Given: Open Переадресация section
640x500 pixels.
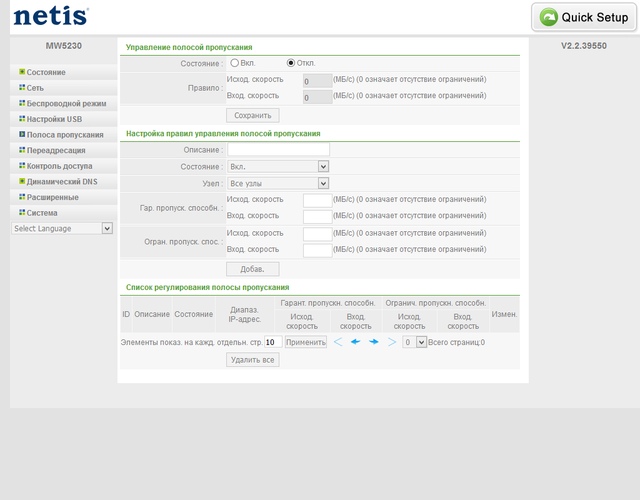Looking at the screenshot, I should tap(56, 150).
